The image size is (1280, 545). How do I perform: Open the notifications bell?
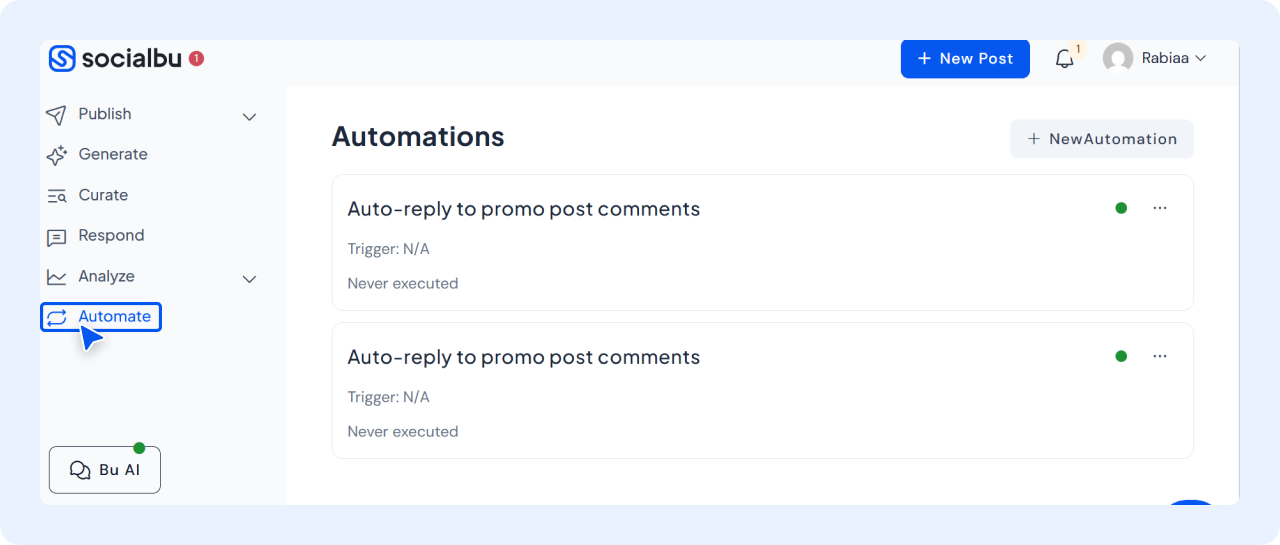(1064, 59)
